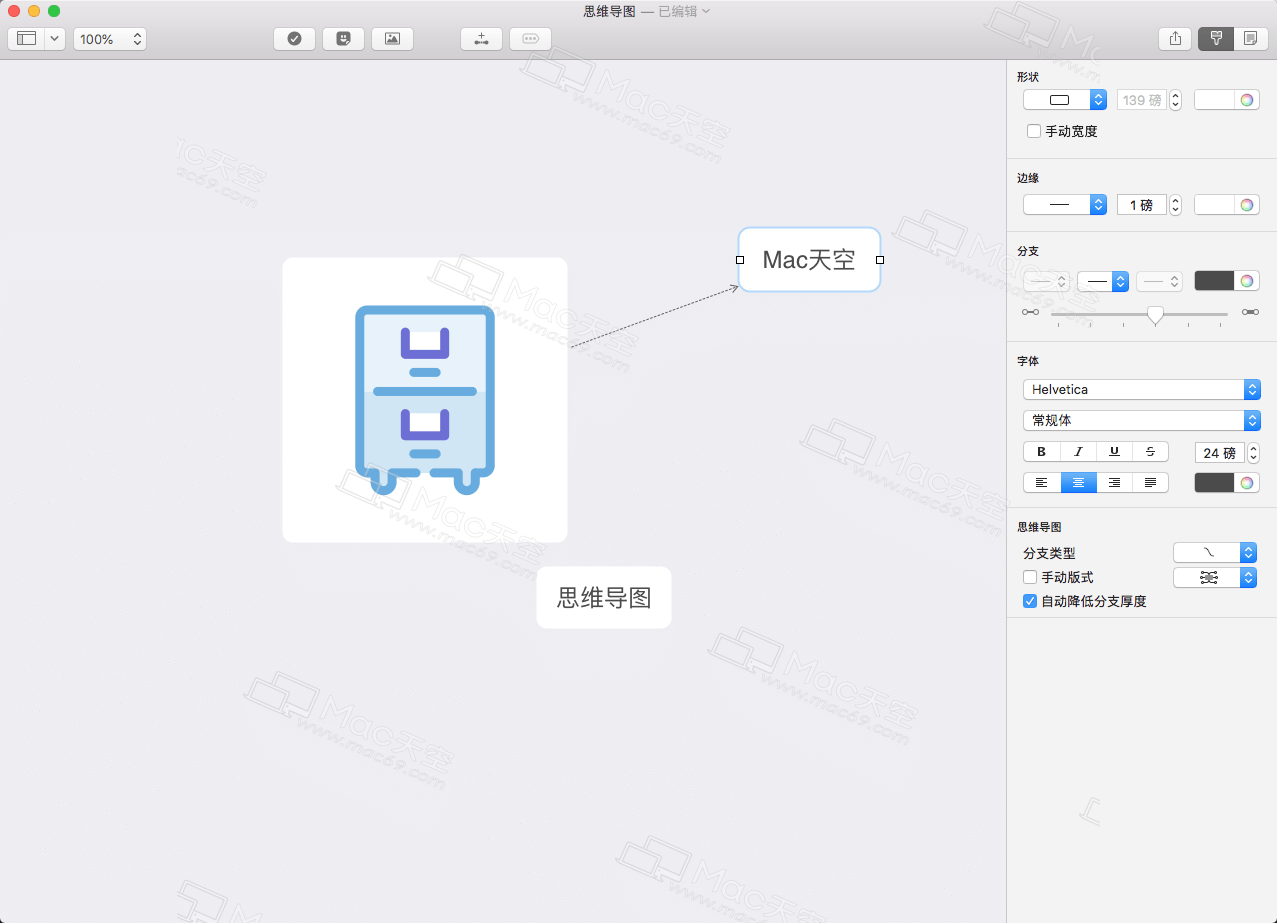Image resolution: width=1277 pixels, height=923 pixels.
Task: Toggle the sidebar visibility icon
Action: pyautogui.click(x=27, y=38)
